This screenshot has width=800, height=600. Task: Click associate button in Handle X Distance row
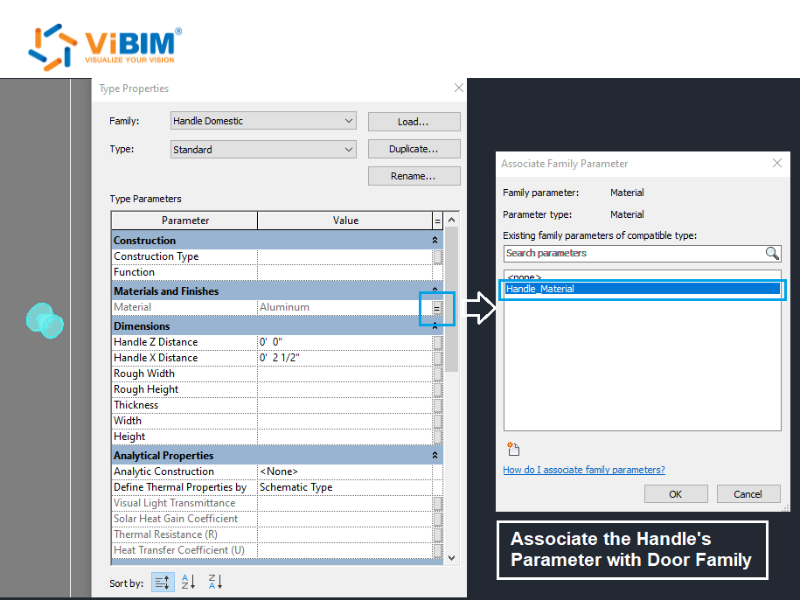(437, 358)
